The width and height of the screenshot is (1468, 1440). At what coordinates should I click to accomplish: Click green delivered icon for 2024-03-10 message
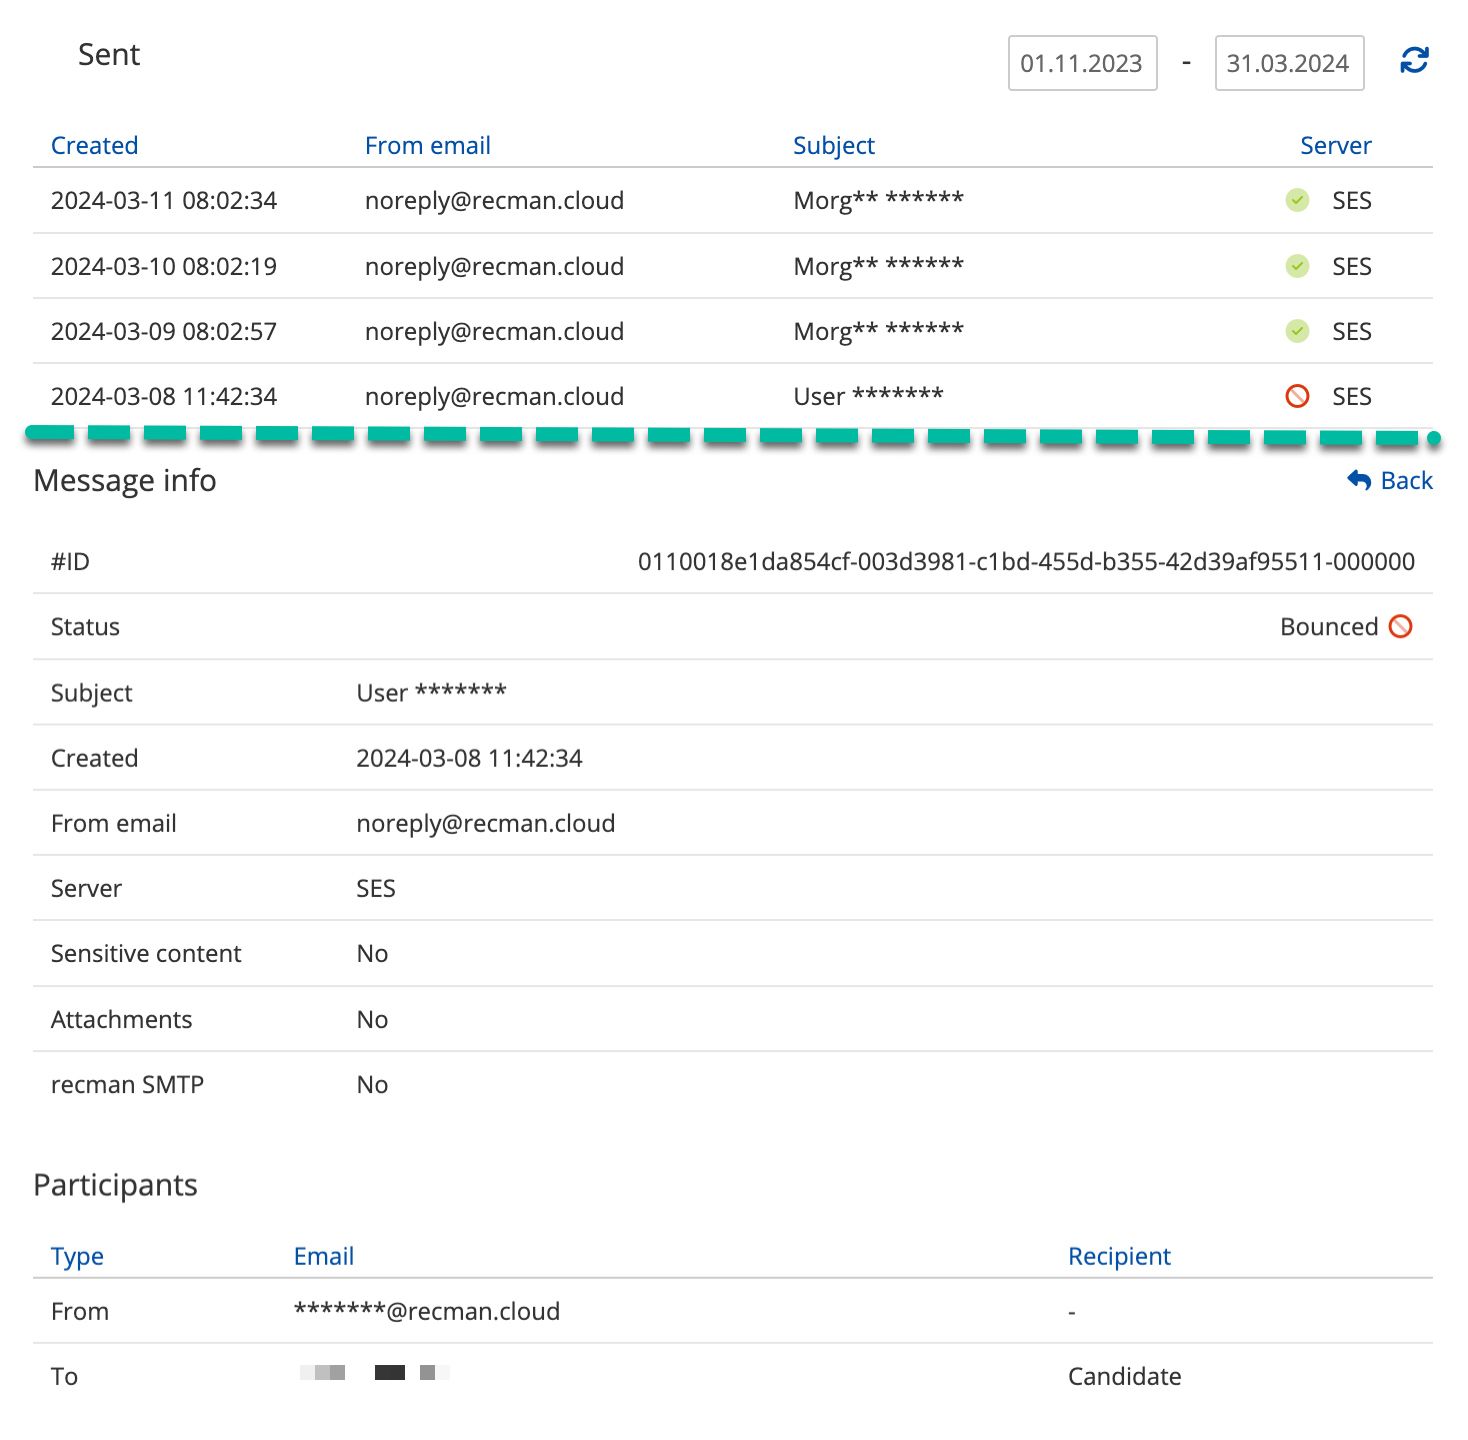pyautogui.click(x=1297, y=266)
